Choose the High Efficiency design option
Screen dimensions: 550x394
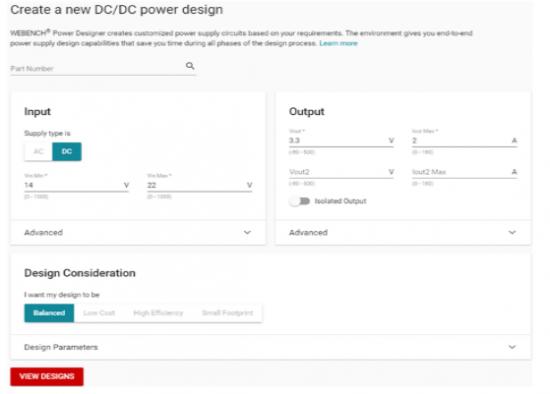pyautogui.click(x=158, y=313)
